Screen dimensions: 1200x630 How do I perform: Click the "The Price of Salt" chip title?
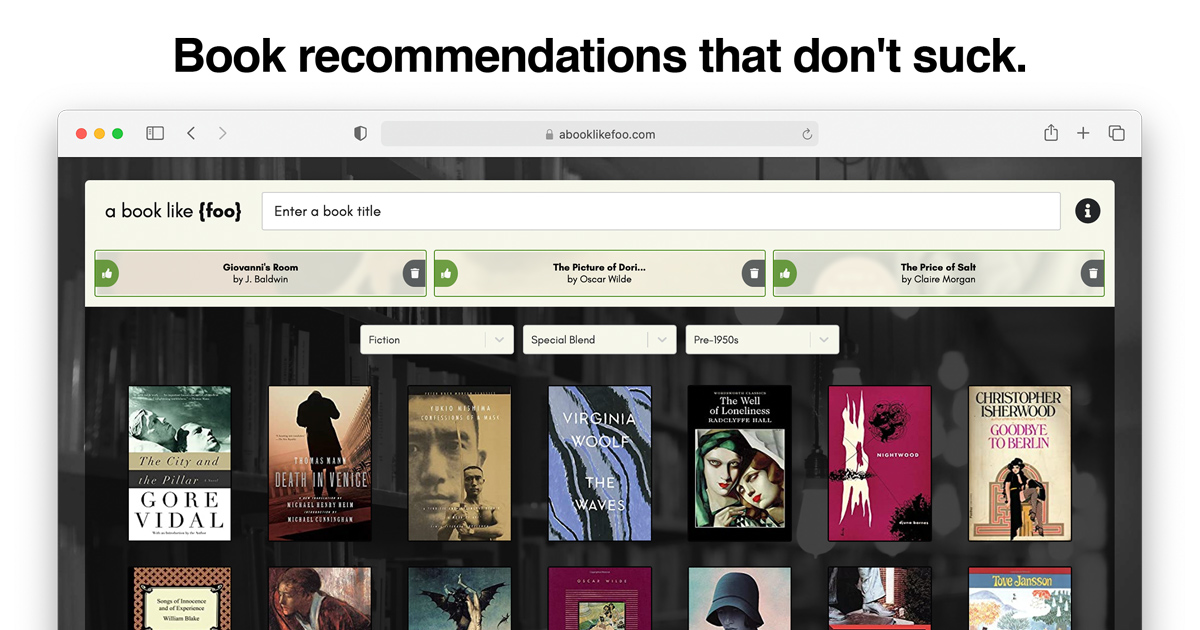(x=938, y=267)
